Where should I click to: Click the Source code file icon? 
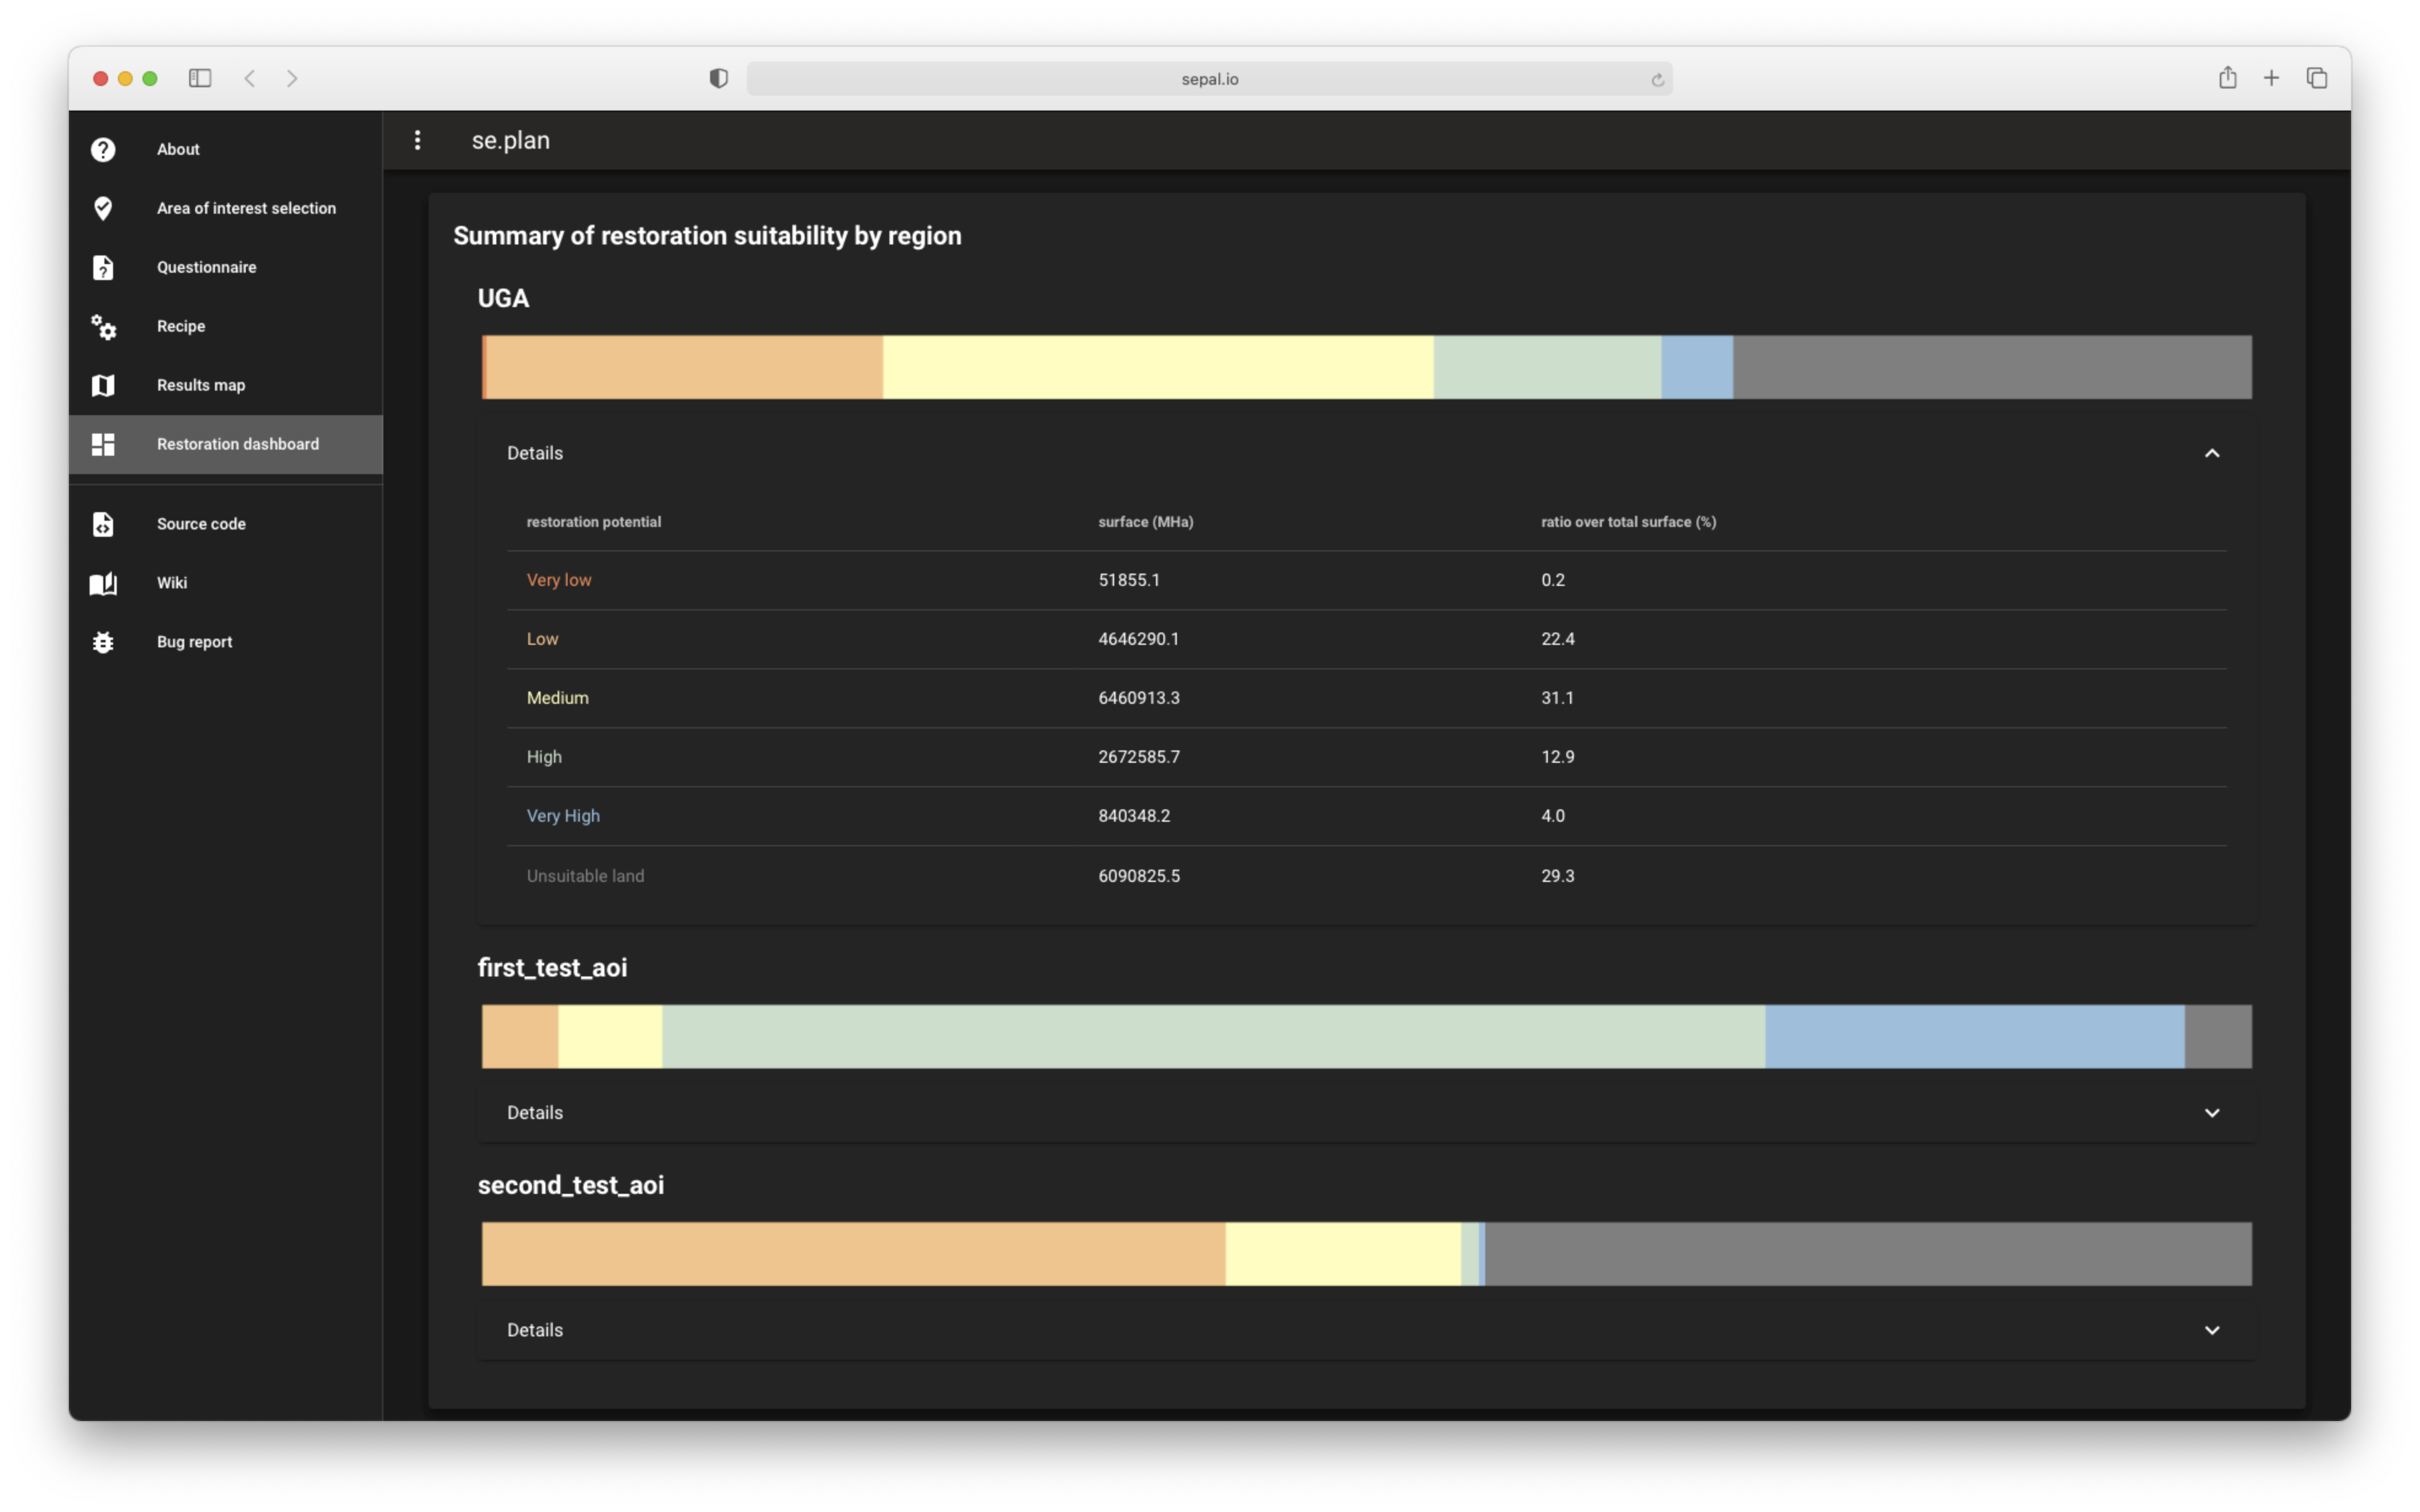[103, 524]
